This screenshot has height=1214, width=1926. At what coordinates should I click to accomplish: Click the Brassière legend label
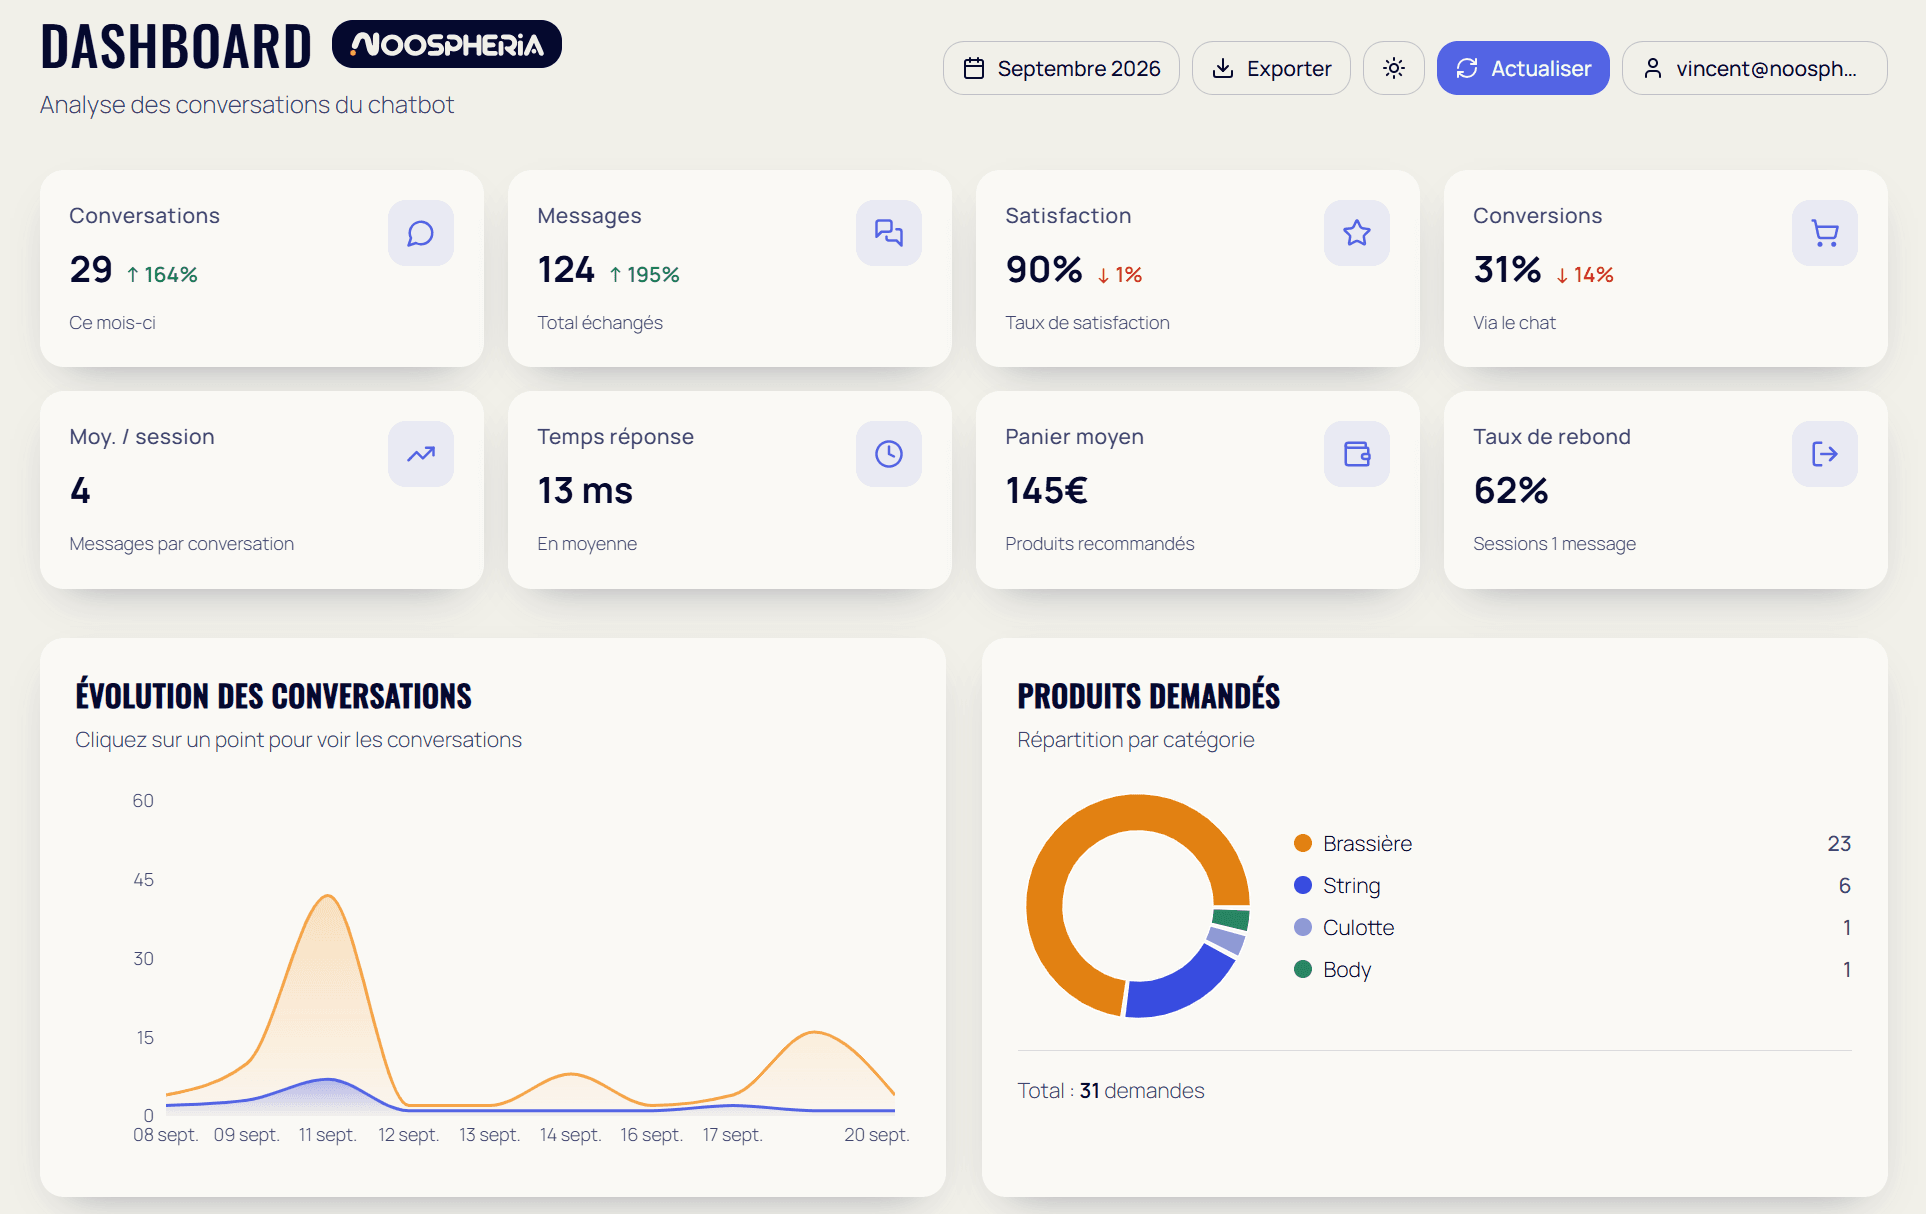click(1367, 843)
